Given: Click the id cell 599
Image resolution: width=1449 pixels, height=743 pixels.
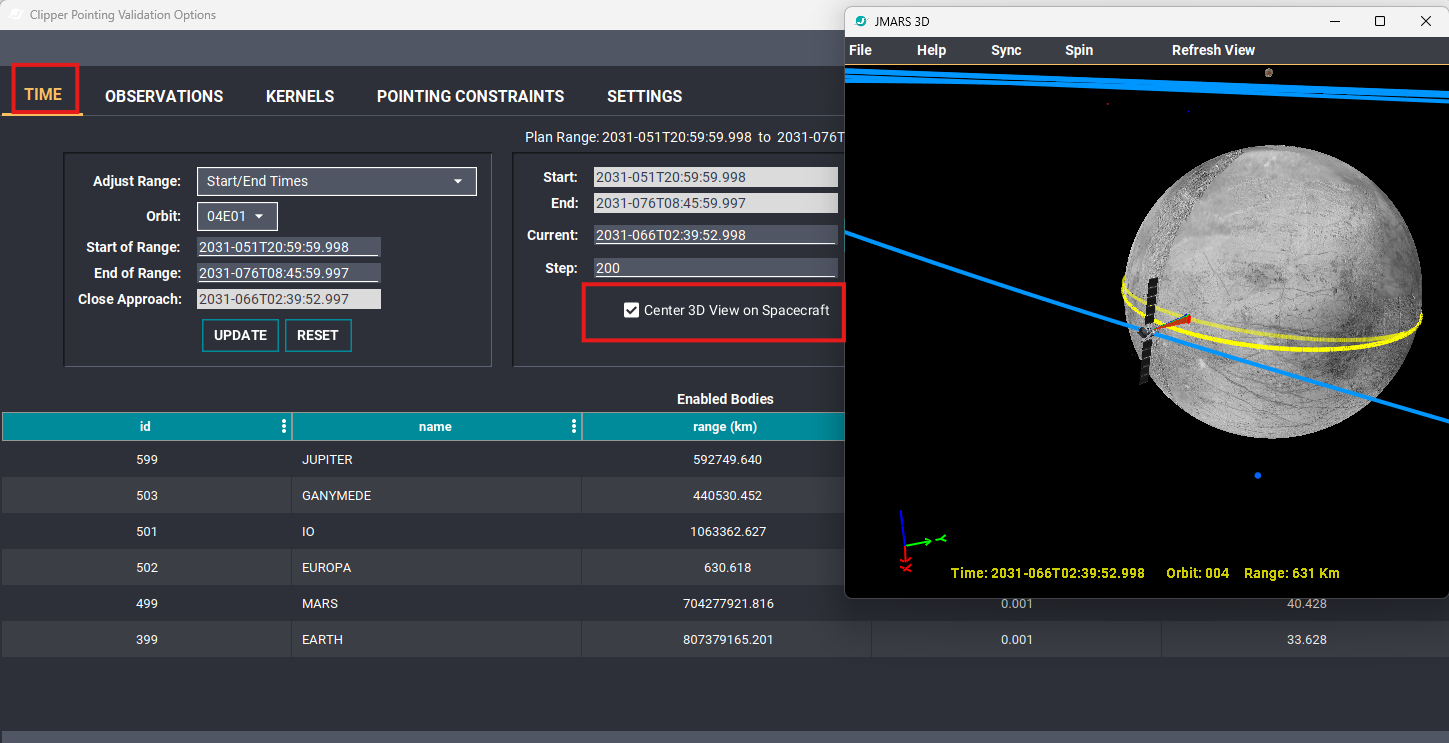Looking at the screenshot, I should (147, 460).
